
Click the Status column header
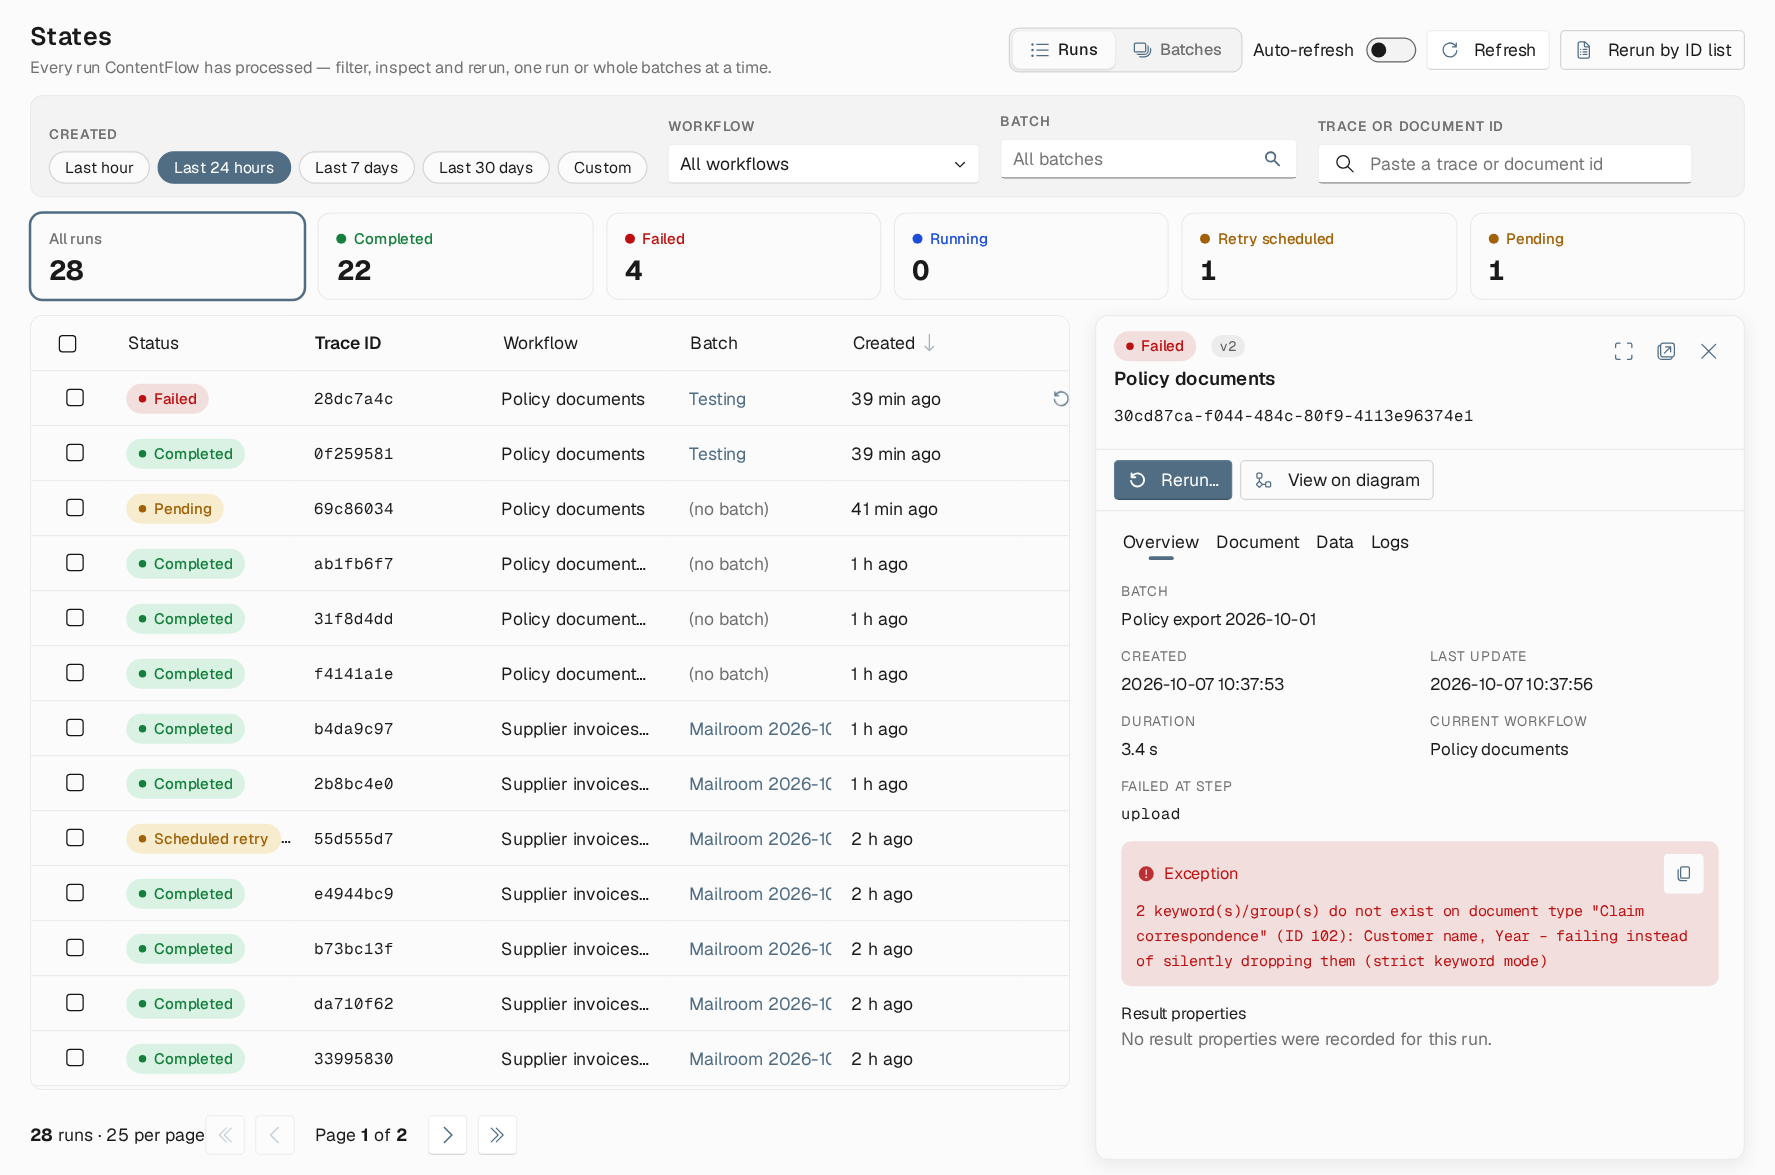(x=153, y=343)
